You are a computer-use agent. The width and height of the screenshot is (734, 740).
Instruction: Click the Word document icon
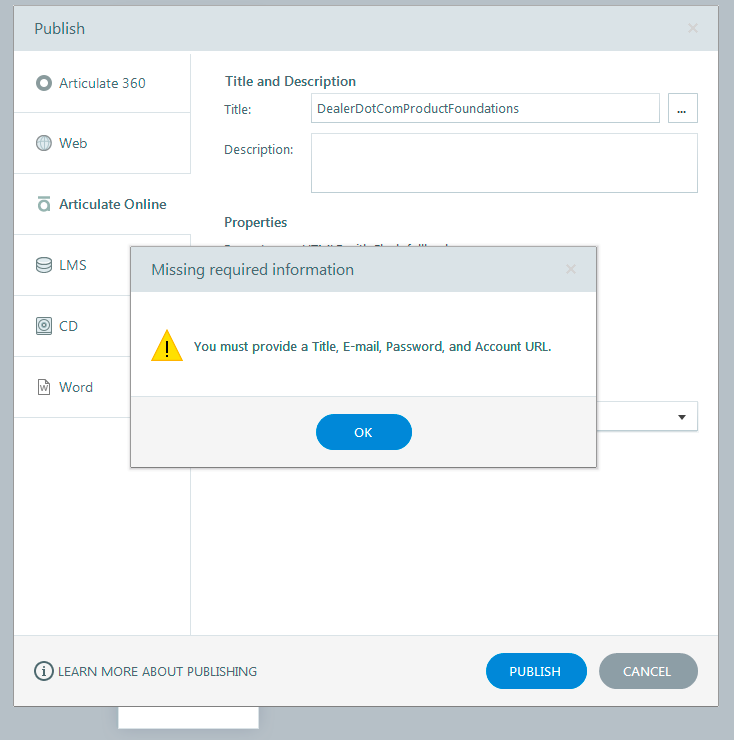pos(43,387)
